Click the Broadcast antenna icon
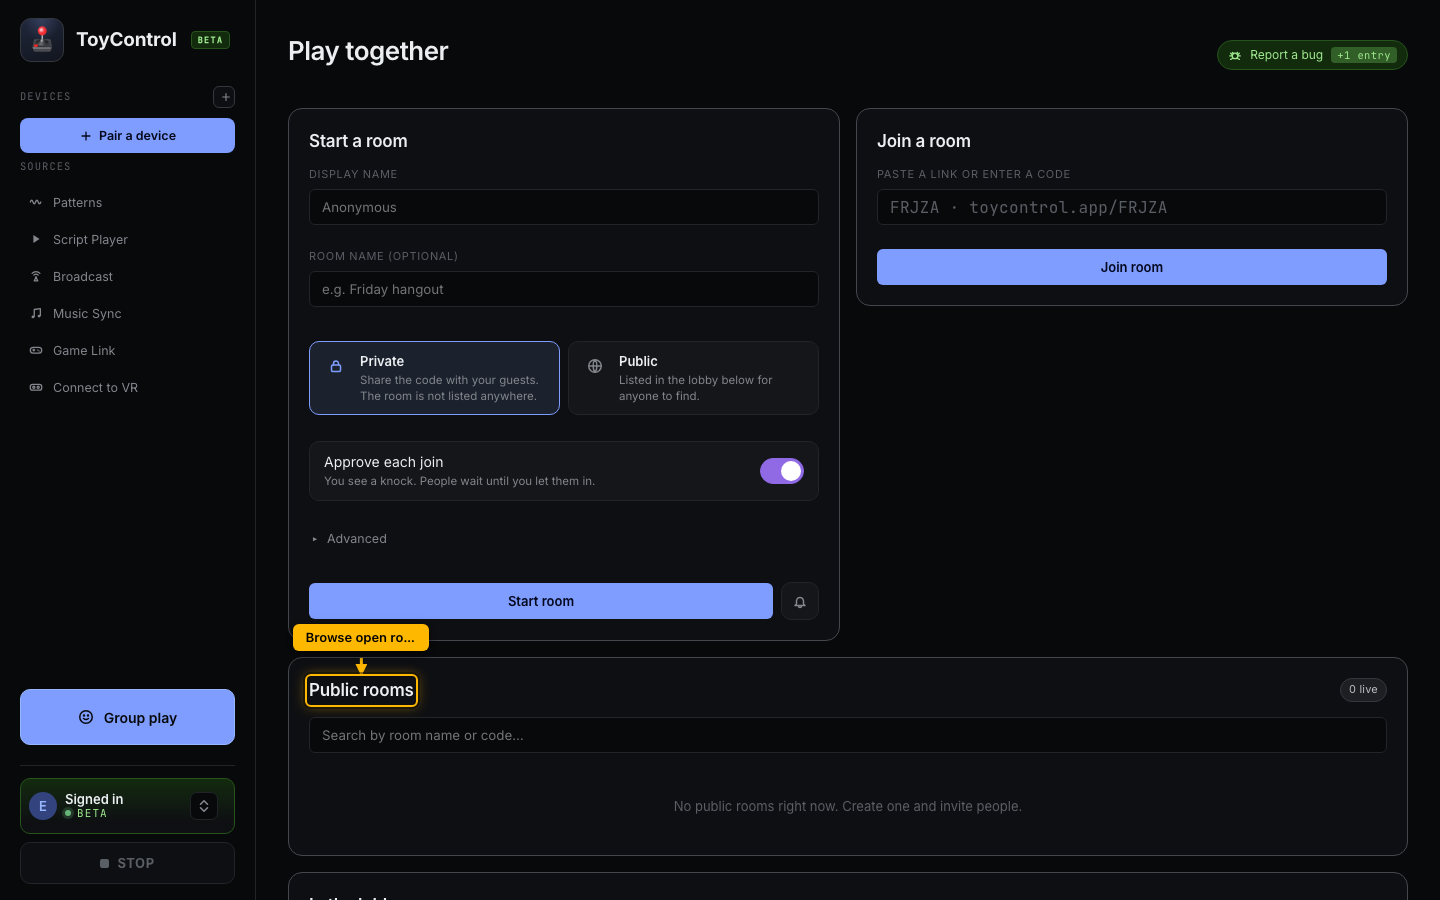The height and width of the screenshot is (900, 1440). pos(36,276)
